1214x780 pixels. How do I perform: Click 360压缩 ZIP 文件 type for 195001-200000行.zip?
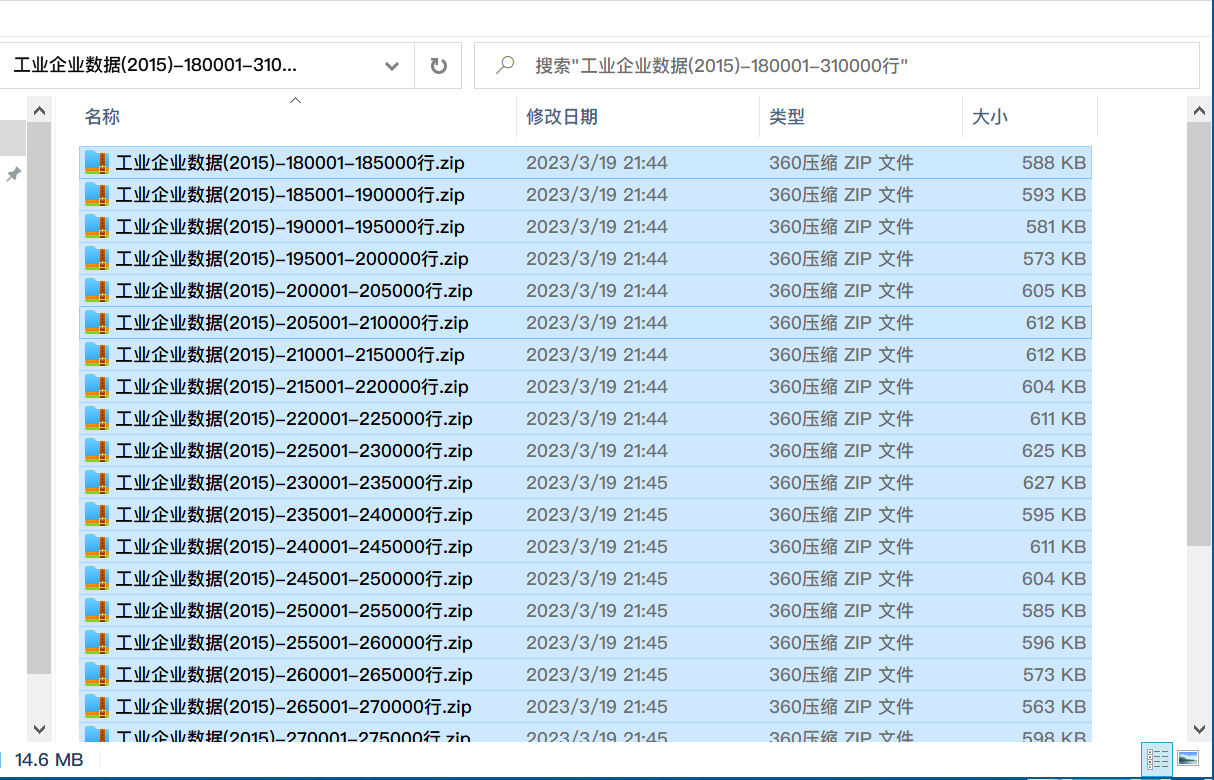(x=841, y=259)
